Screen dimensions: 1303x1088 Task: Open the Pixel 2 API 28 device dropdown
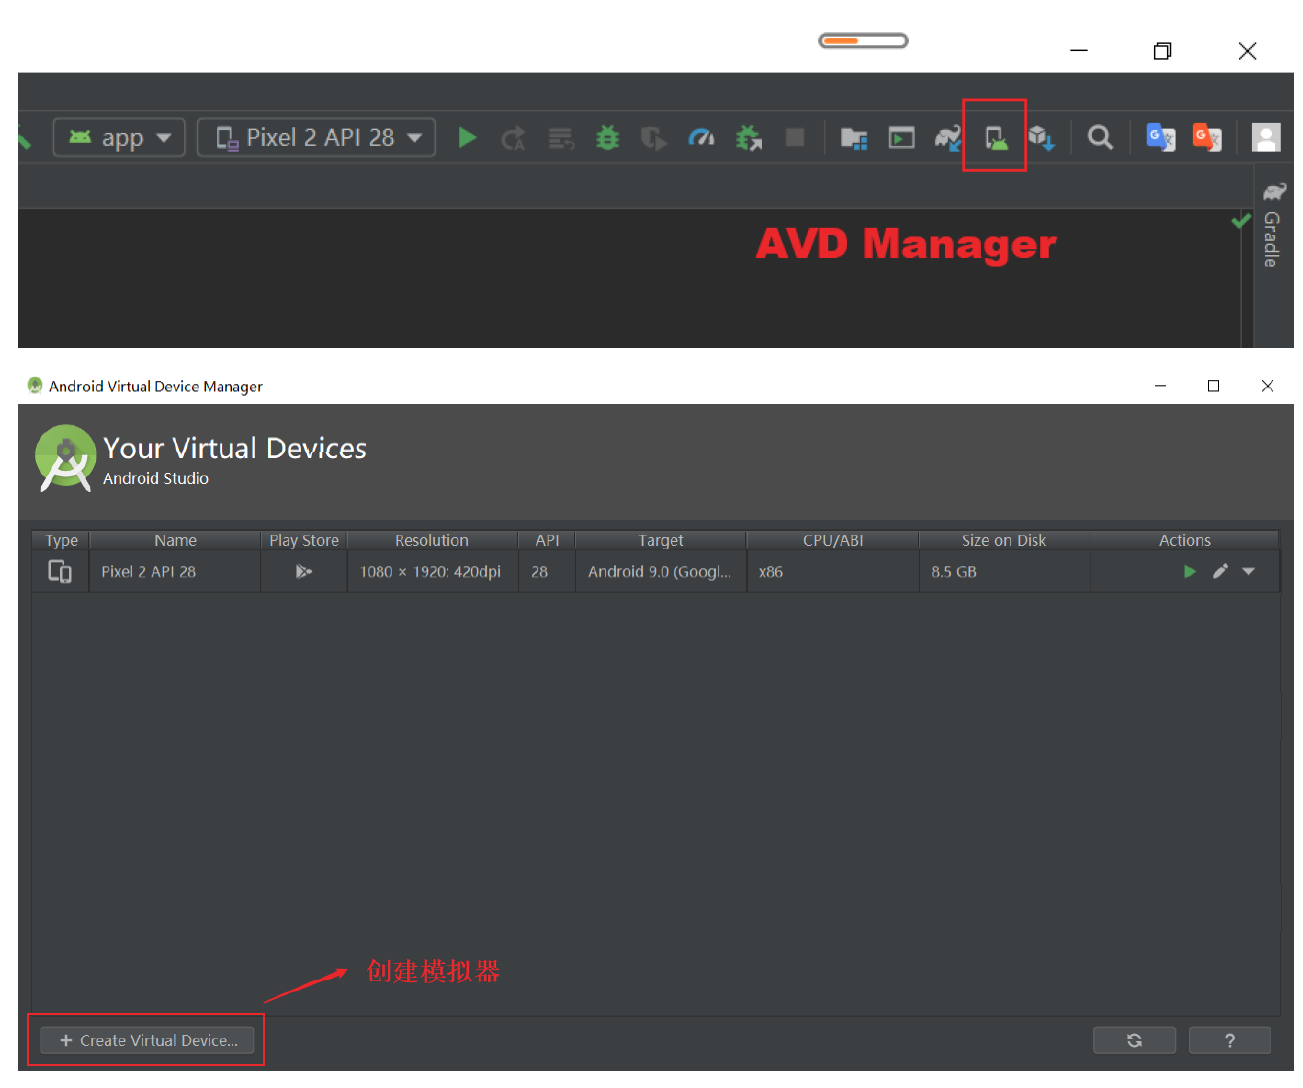click(x=316, y=137)
